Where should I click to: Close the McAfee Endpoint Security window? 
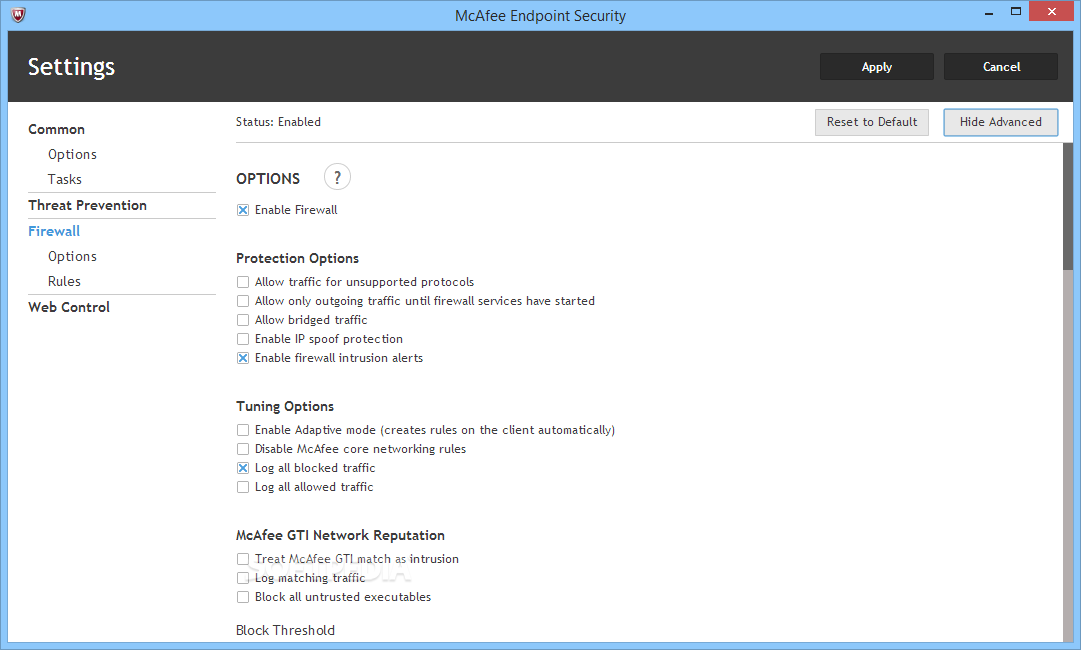click(1051, 11)
